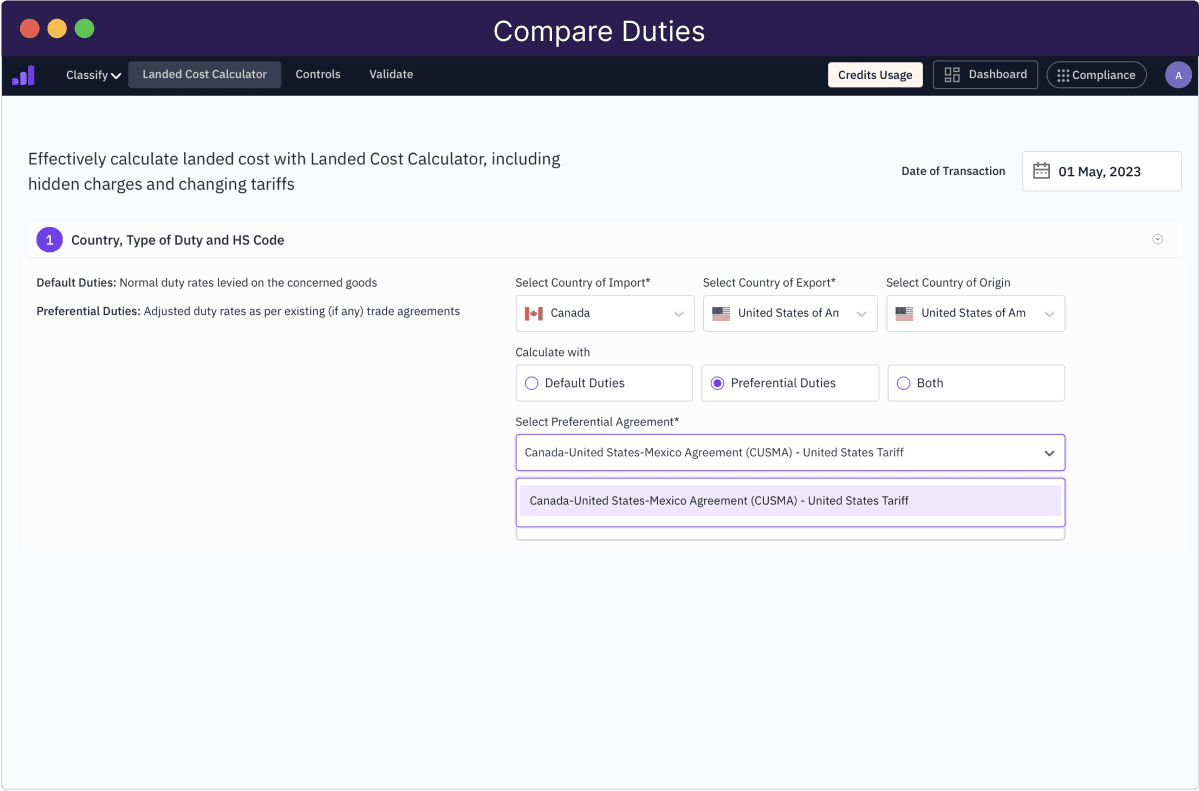Click the Dashboard grid icon

click(951, 74)
